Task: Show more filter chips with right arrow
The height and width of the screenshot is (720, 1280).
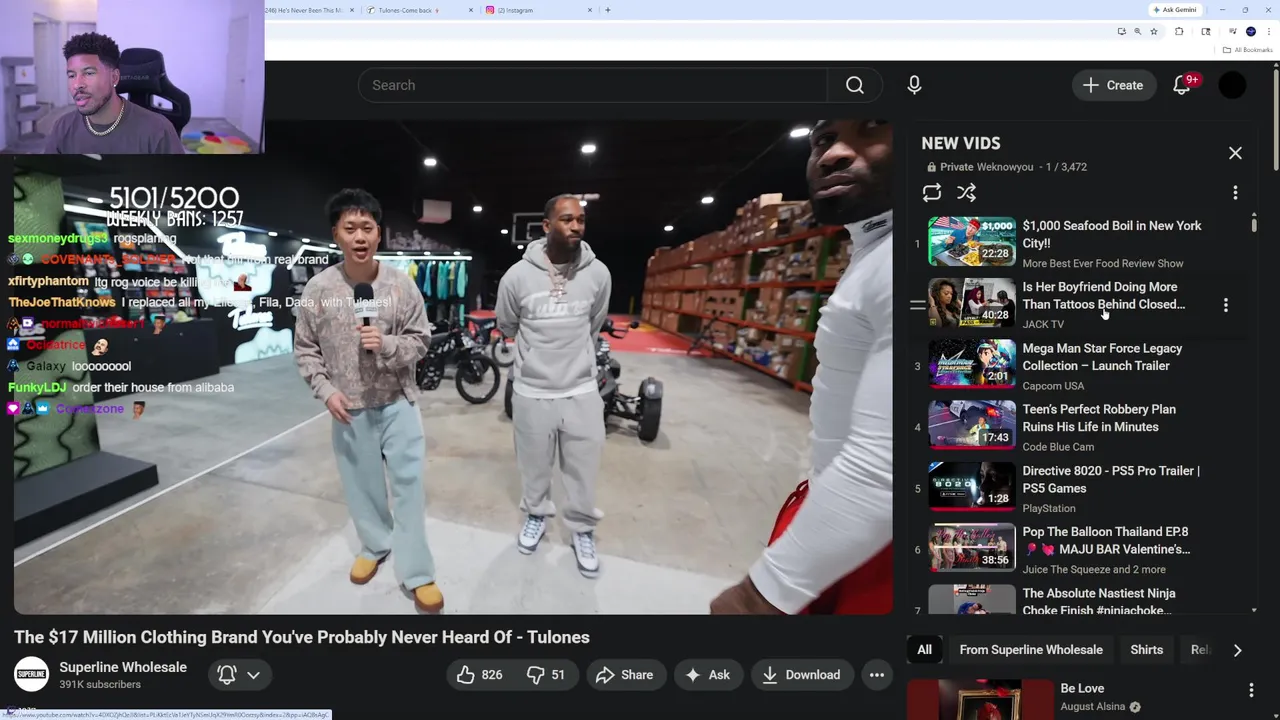Action: point(1237,650)
